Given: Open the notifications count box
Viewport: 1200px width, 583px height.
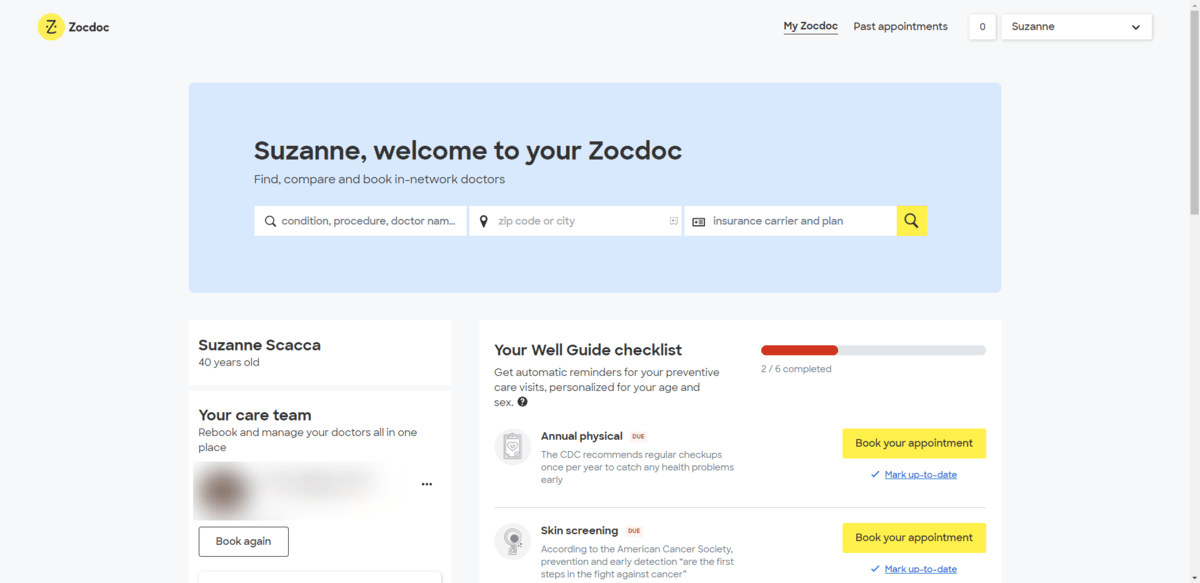Looking at the screenshot, I should 982,27.
